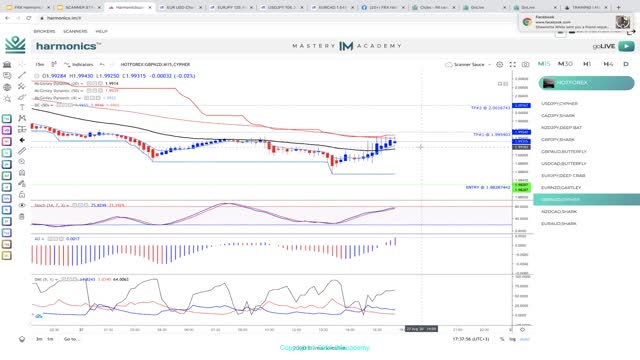Open the pitchfork tools icon

22,86
